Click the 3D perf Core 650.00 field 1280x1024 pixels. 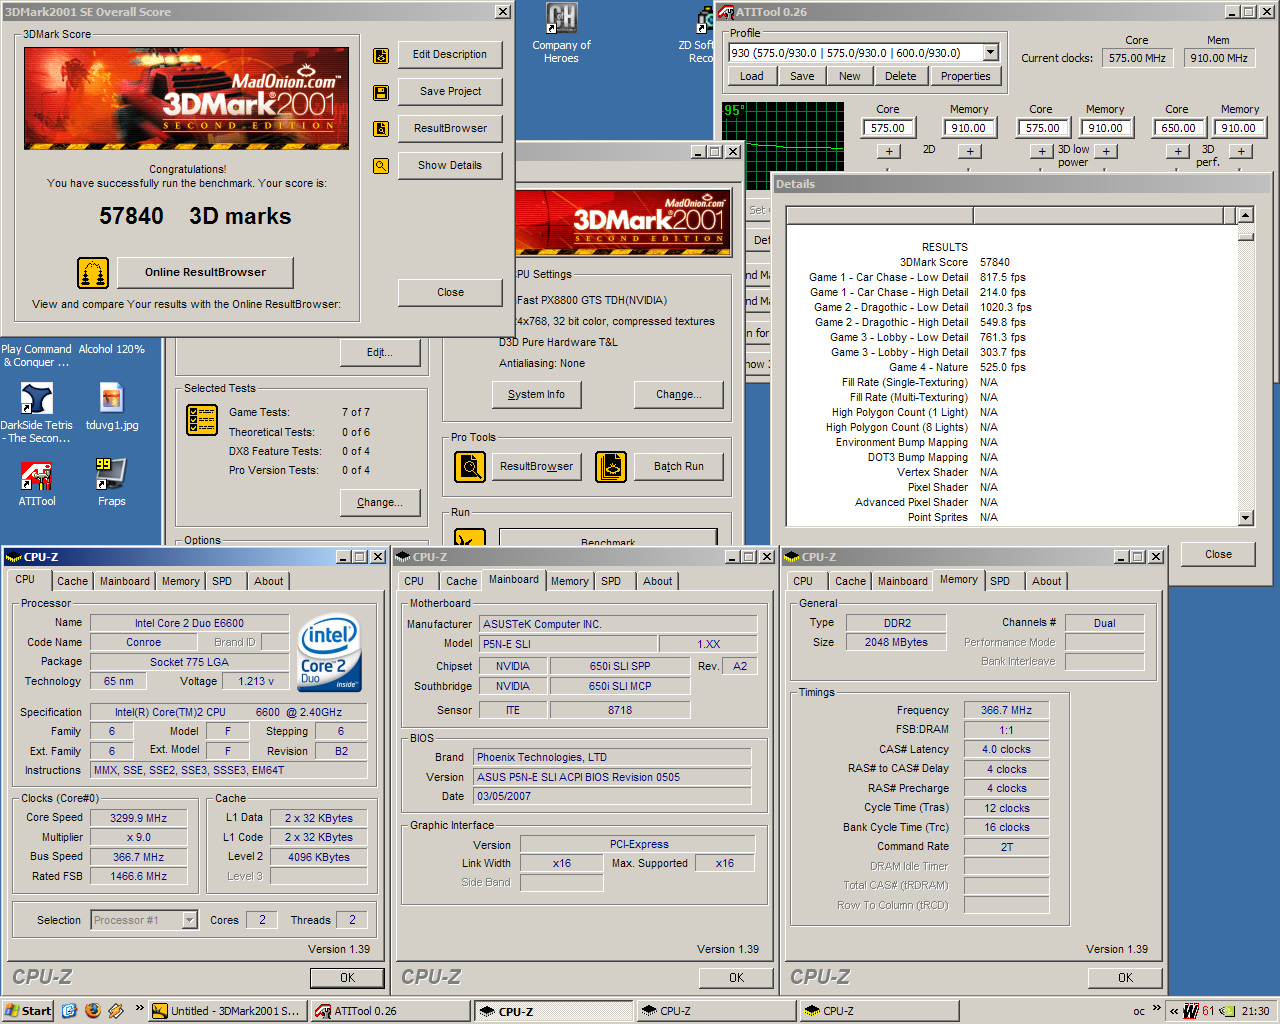[x=1178, y=128]
